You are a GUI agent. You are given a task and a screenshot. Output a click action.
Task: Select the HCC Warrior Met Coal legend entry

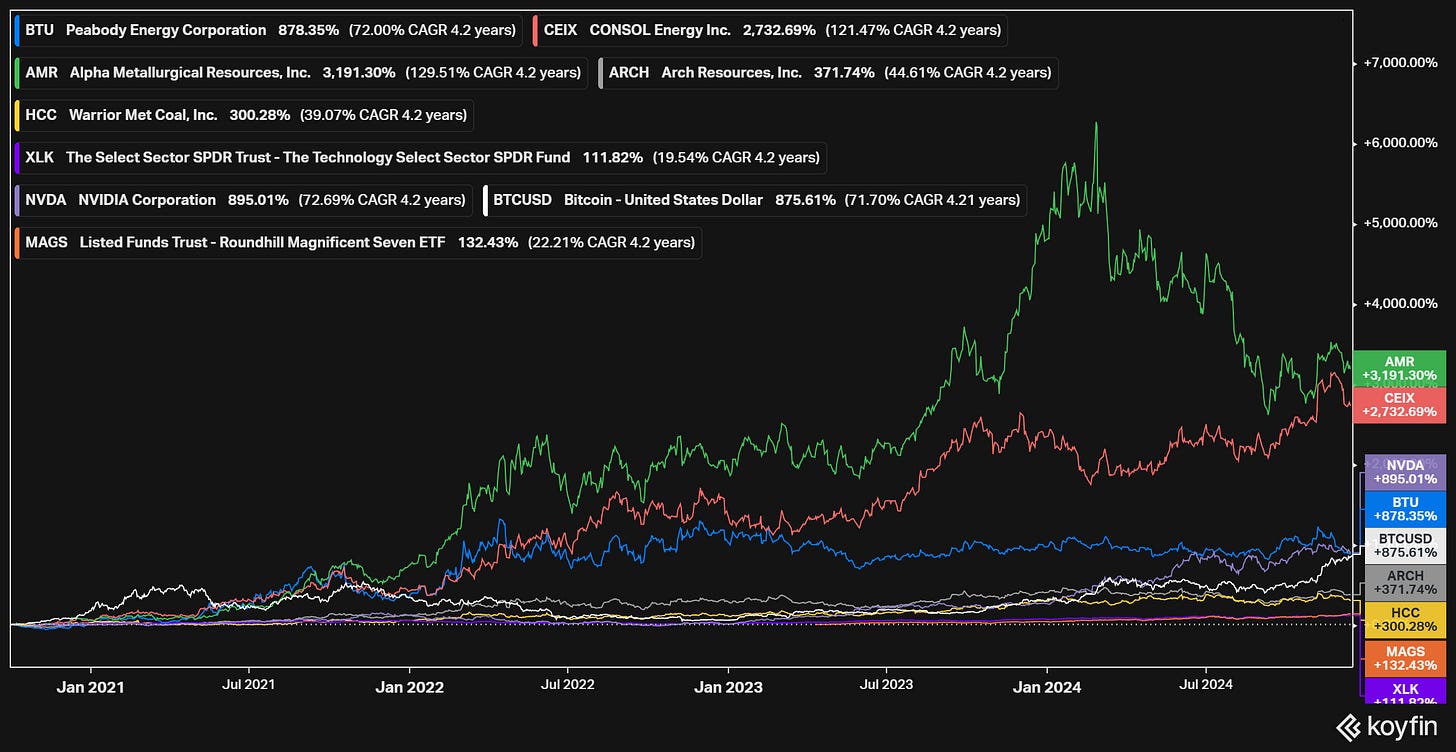click(243, 115)
